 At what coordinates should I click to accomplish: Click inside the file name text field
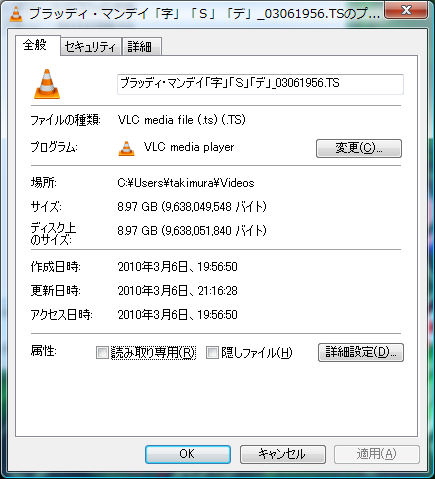coord(260,84)
